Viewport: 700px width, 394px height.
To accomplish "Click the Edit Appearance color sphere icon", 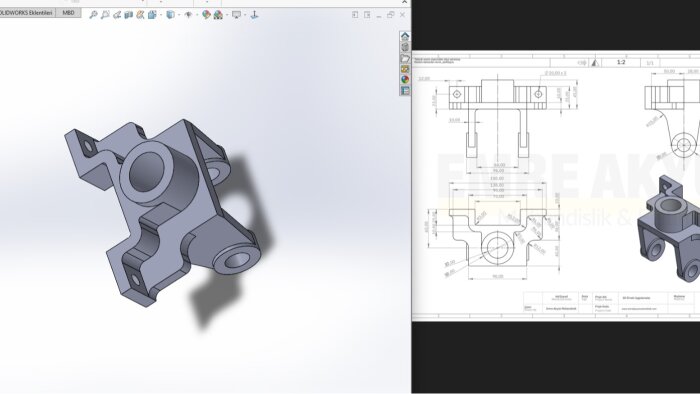I will point(206,15).
